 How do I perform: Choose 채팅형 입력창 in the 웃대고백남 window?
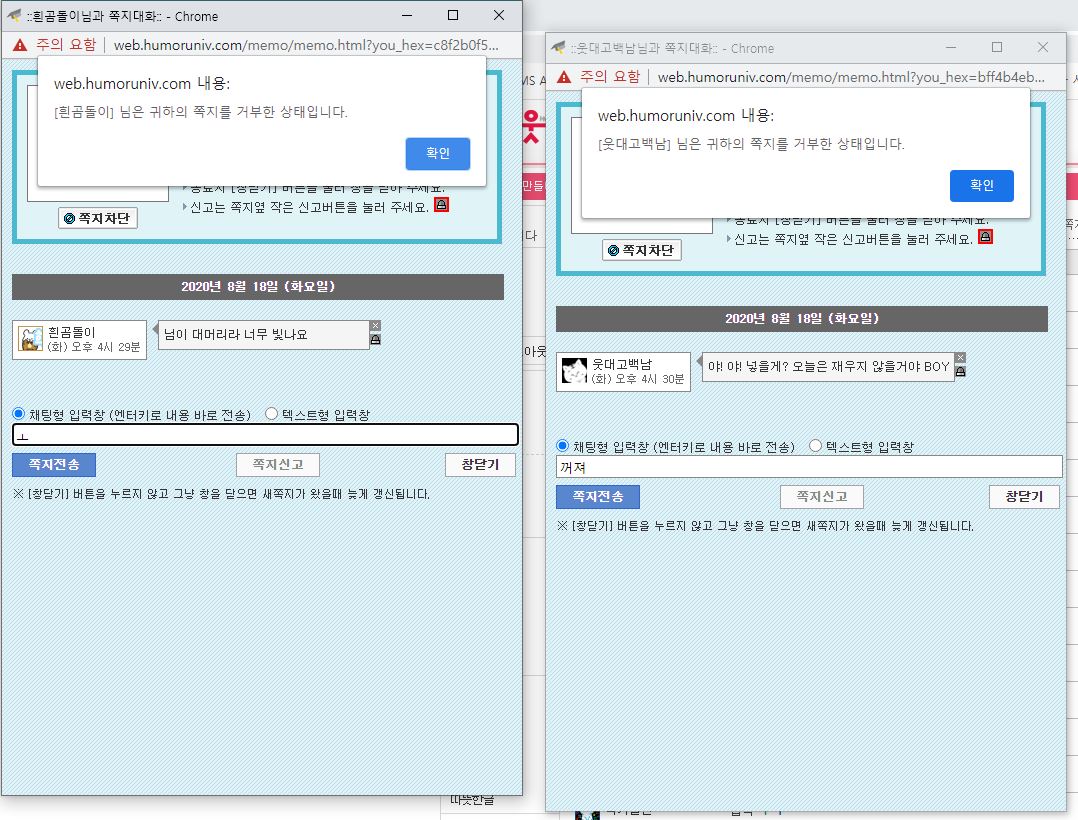coord(562,446)
